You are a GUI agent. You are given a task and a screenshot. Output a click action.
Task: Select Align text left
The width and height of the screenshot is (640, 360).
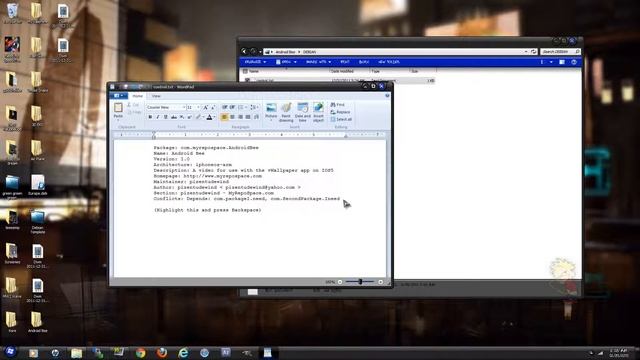pos(224,117)
